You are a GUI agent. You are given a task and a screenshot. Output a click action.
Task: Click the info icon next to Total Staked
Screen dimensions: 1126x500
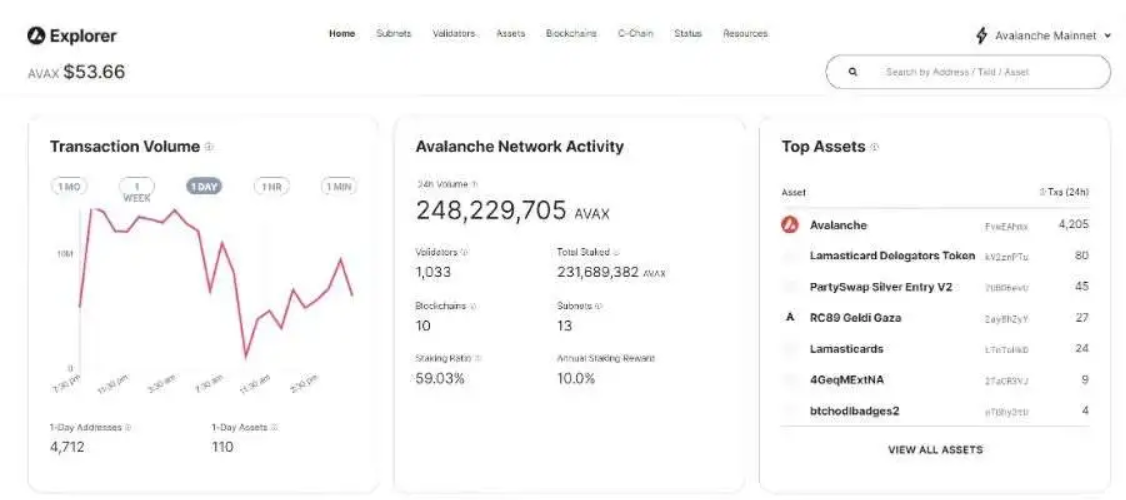(x=616, y=252)
